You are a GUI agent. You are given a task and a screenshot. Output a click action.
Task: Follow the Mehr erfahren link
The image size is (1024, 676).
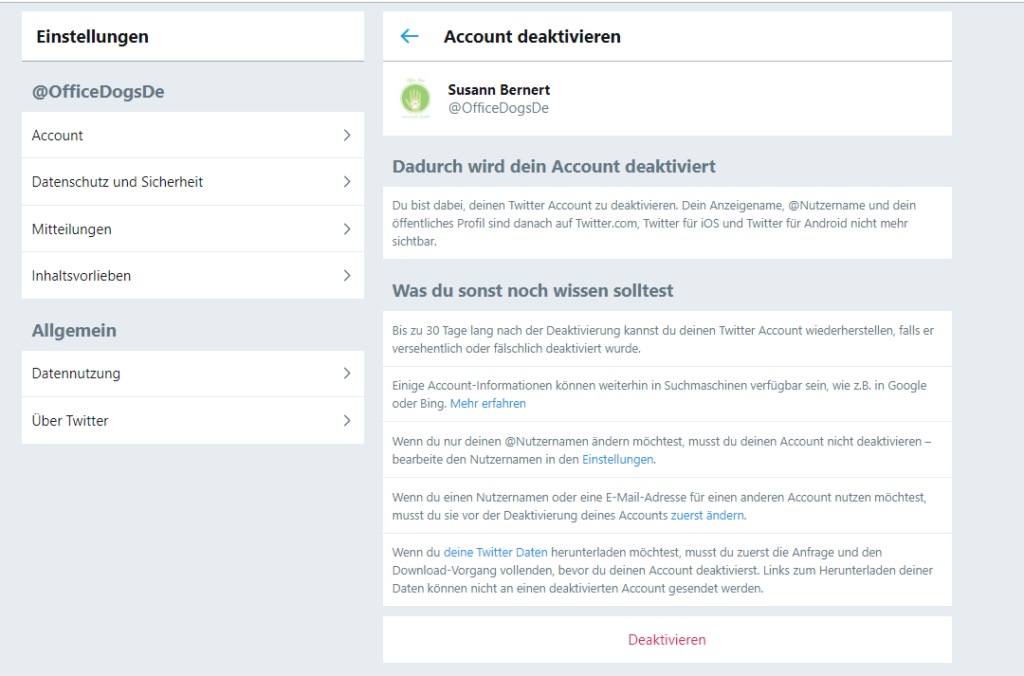pyautogui.click(x=488, y=404)
